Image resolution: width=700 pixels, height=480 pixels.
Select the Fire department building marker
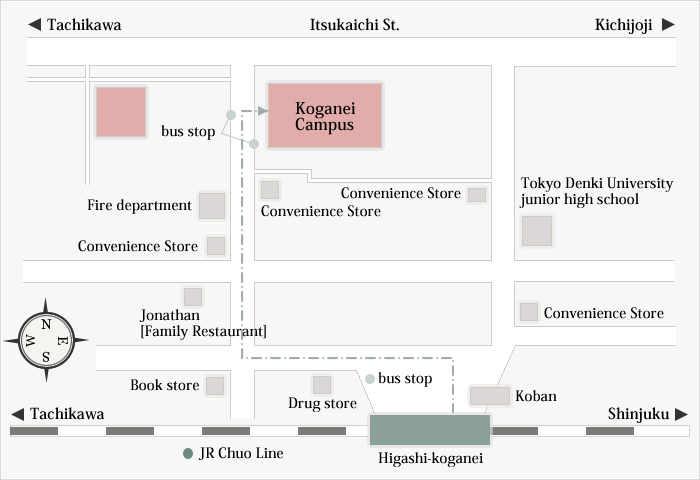click(212, 206)
